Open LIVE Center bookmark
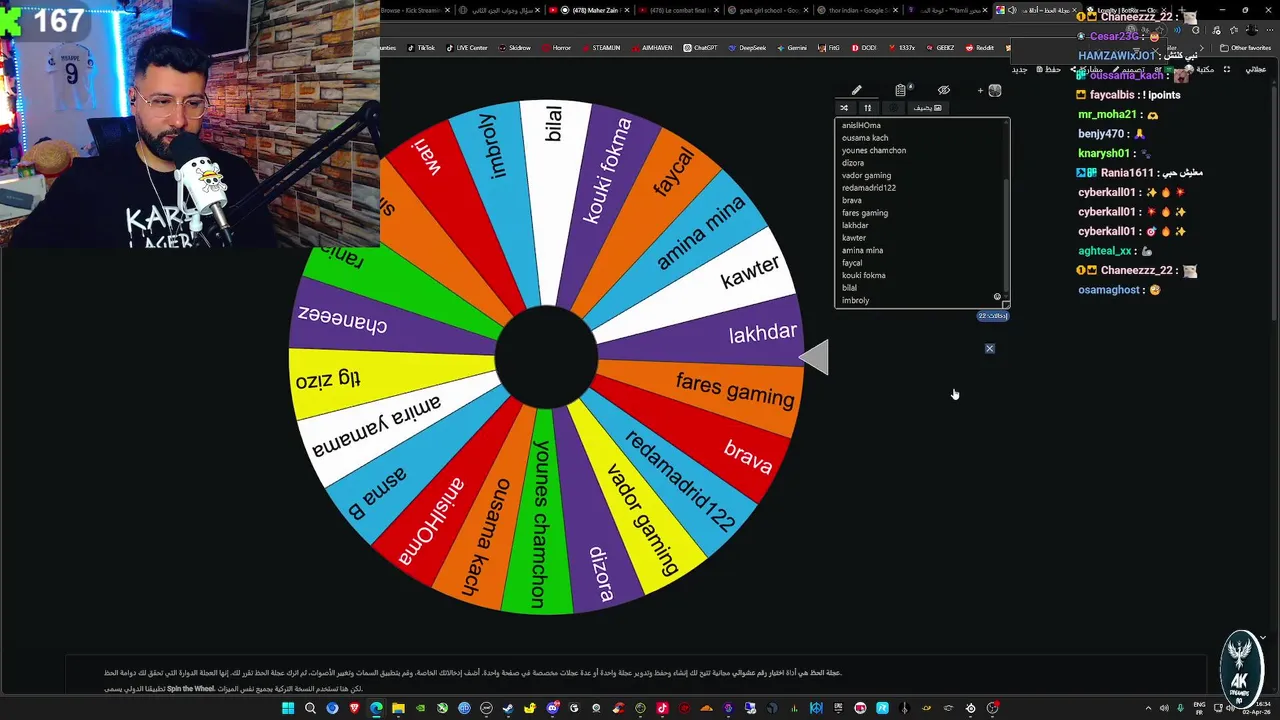This screenshot has width=1280, height=720. click(x=466, y=47)
